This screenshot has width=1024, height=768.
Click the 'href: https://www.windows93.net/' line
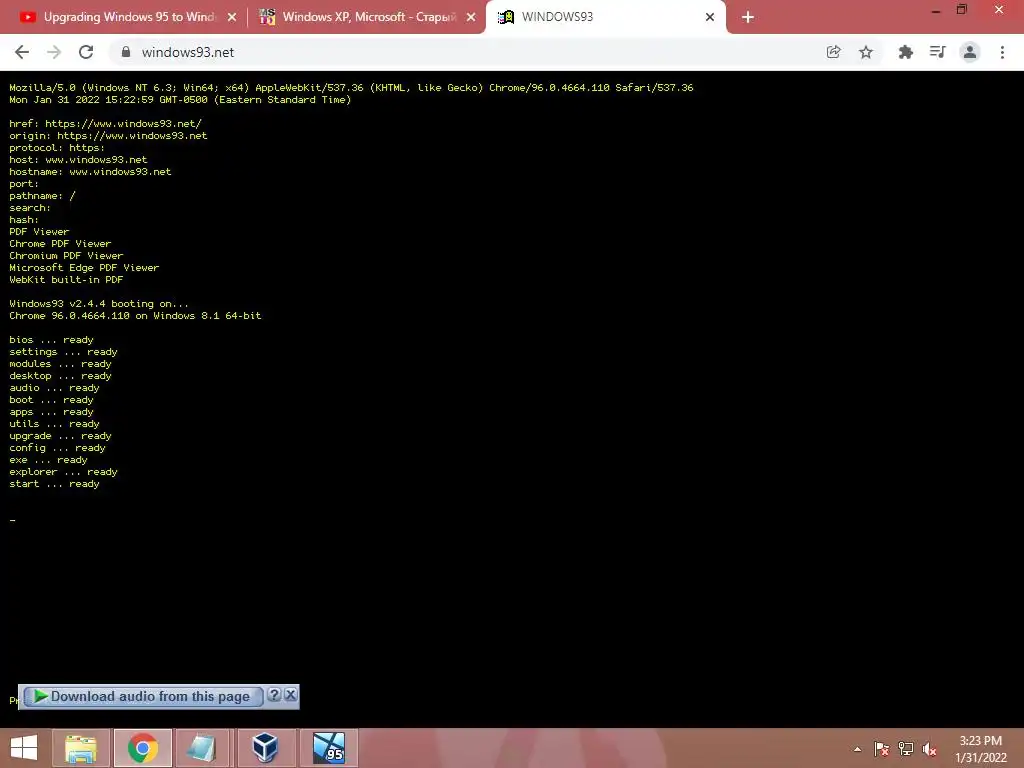click(105, 123)
